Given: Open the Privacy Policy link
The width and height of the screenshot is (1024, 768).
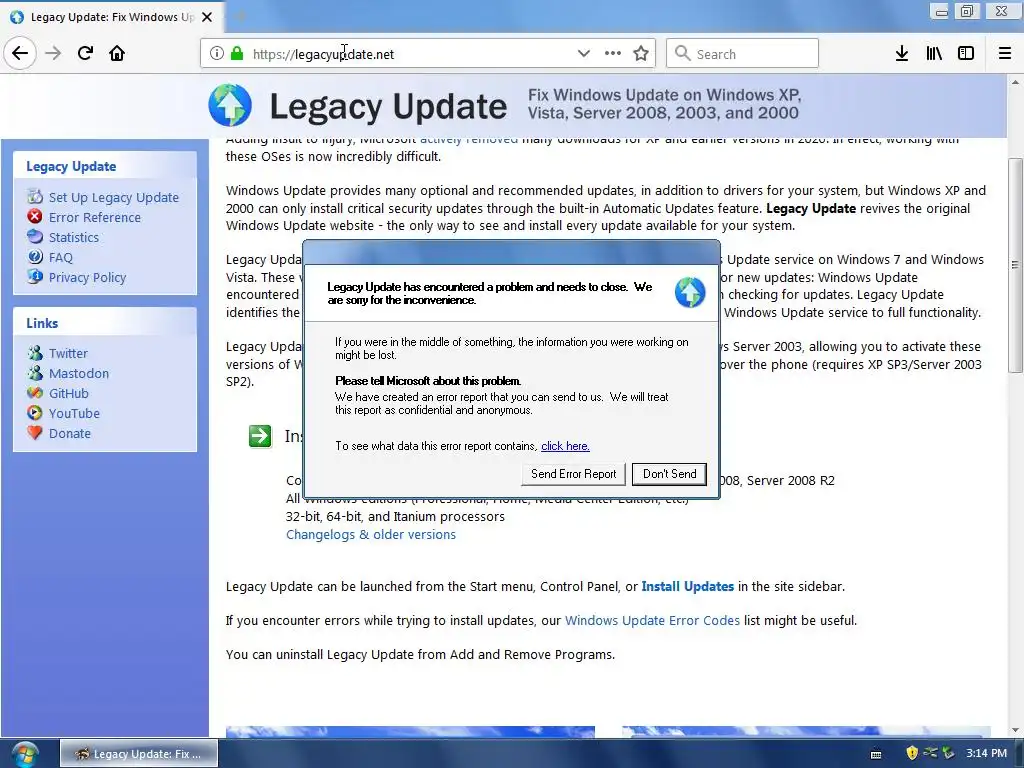Looking at the screenshot, I should point(88,278).
